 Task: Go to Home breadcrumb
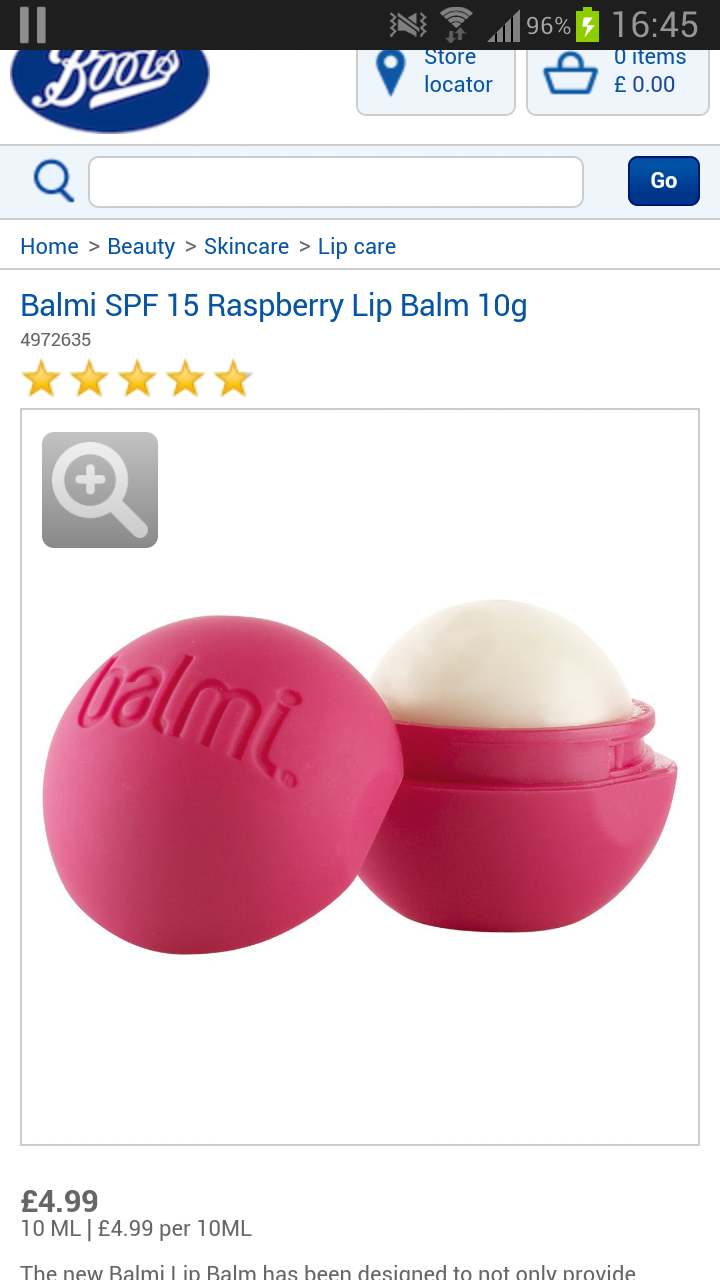tap(49, 246)
